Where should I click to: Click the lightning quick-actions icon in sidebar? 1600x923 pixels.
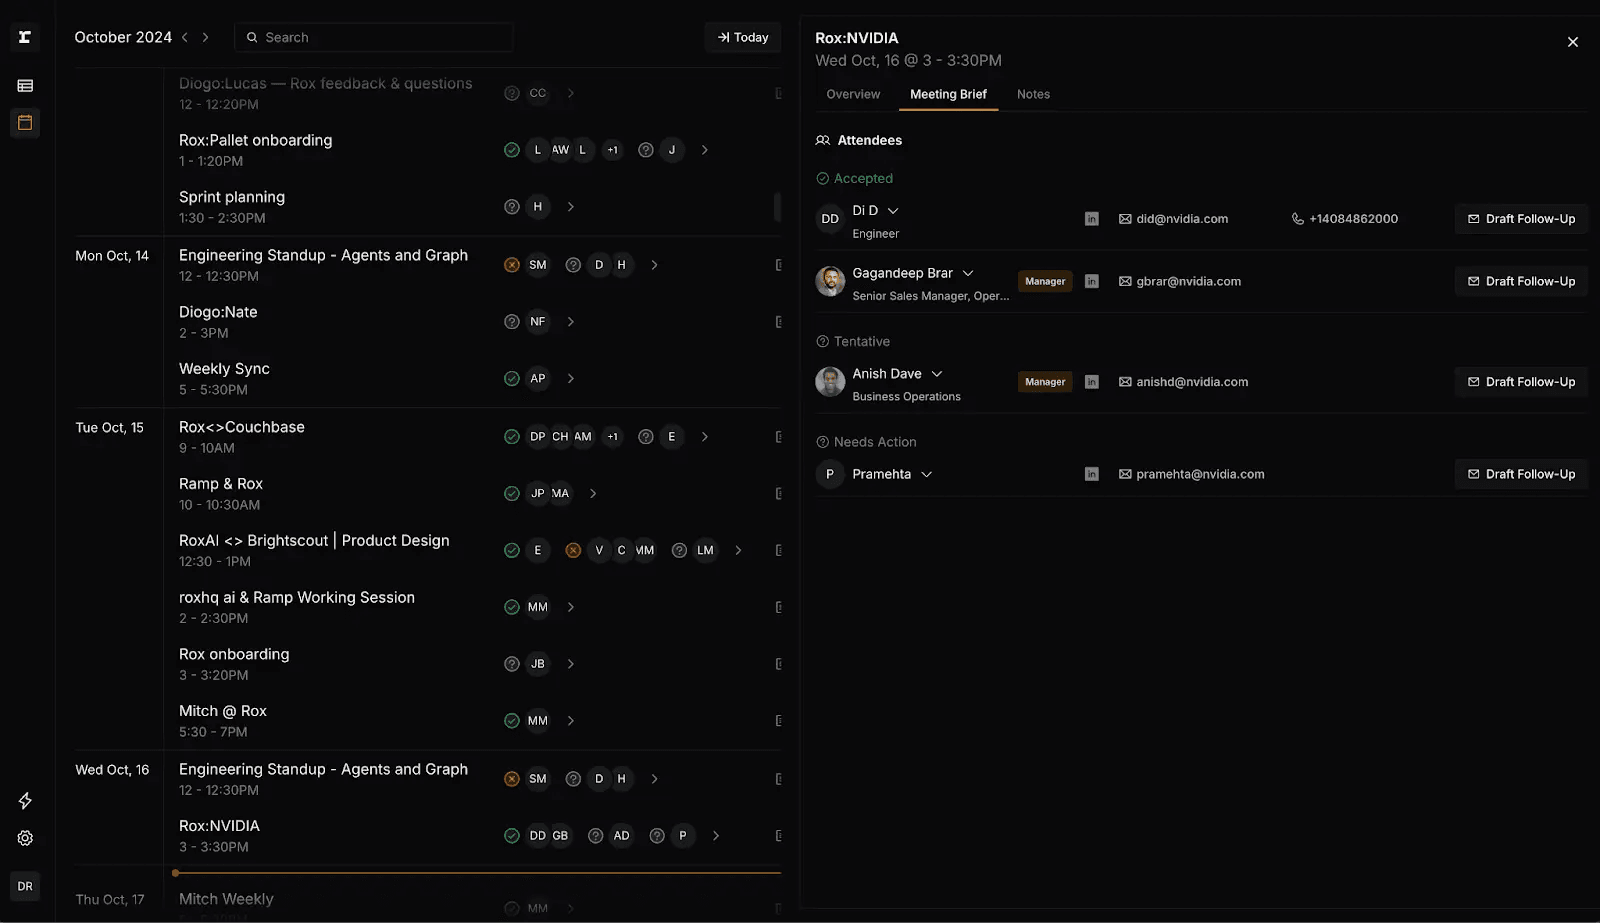24,800
